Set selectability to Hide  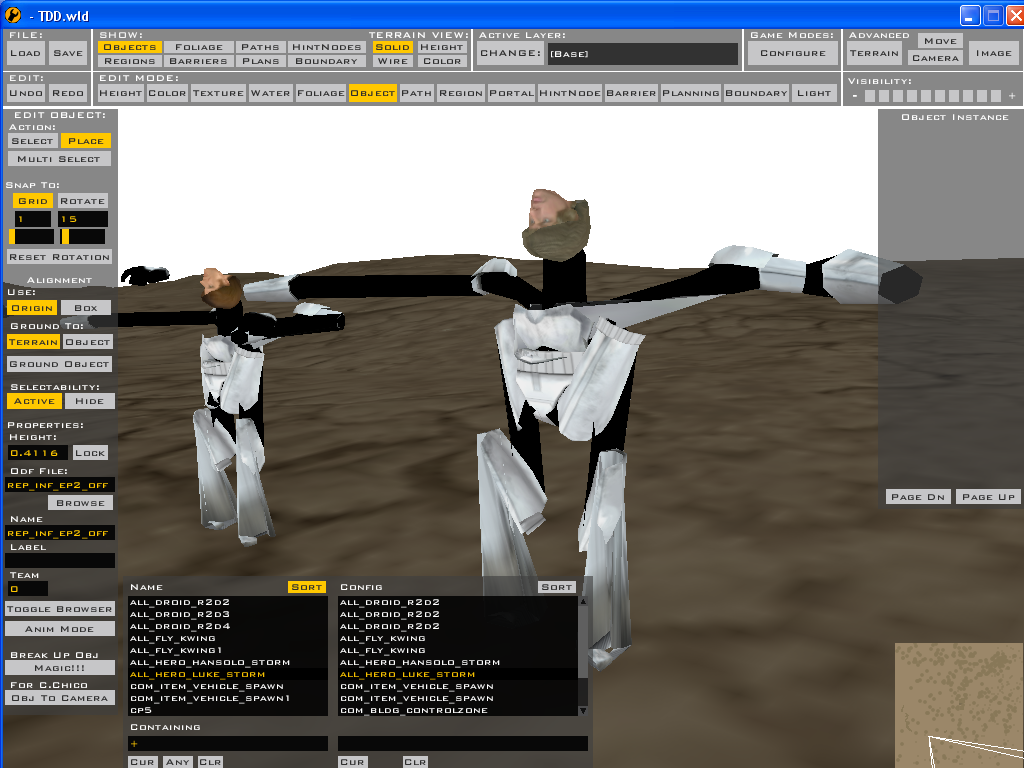(89, 401)
